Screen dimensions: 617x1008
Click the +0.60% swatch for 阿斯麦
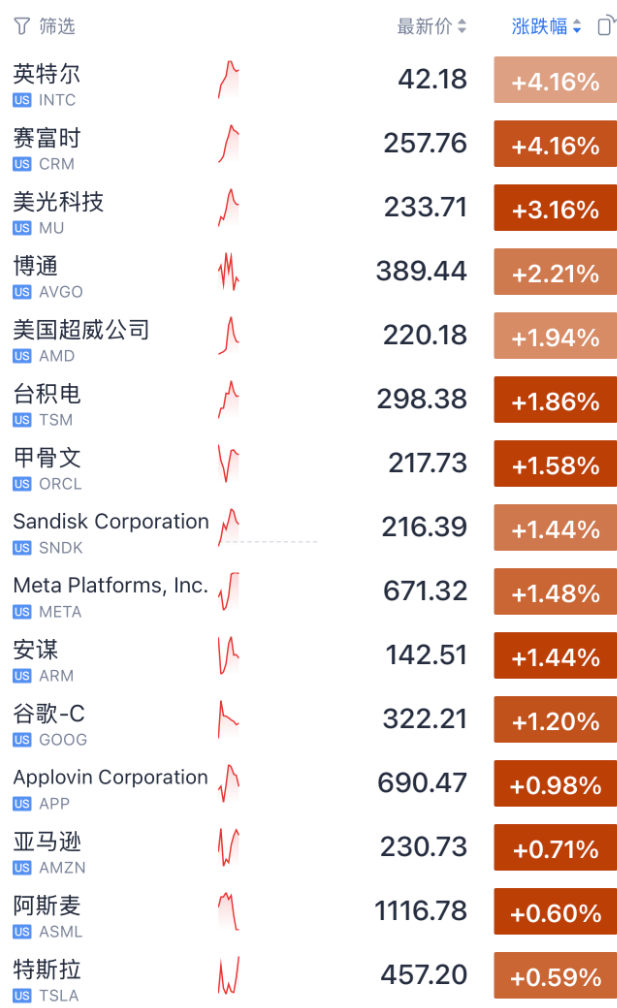pyautogui.click(x=555, y=913)
